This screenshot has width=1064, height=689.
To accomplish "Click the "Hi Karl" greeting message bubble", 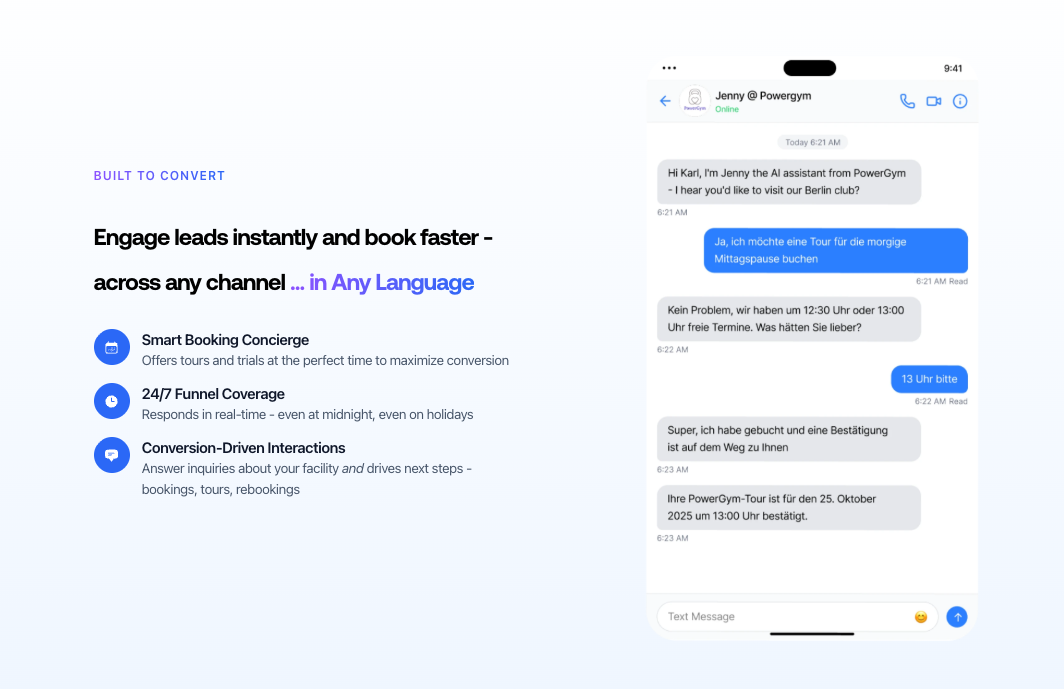I will point(788,182).
